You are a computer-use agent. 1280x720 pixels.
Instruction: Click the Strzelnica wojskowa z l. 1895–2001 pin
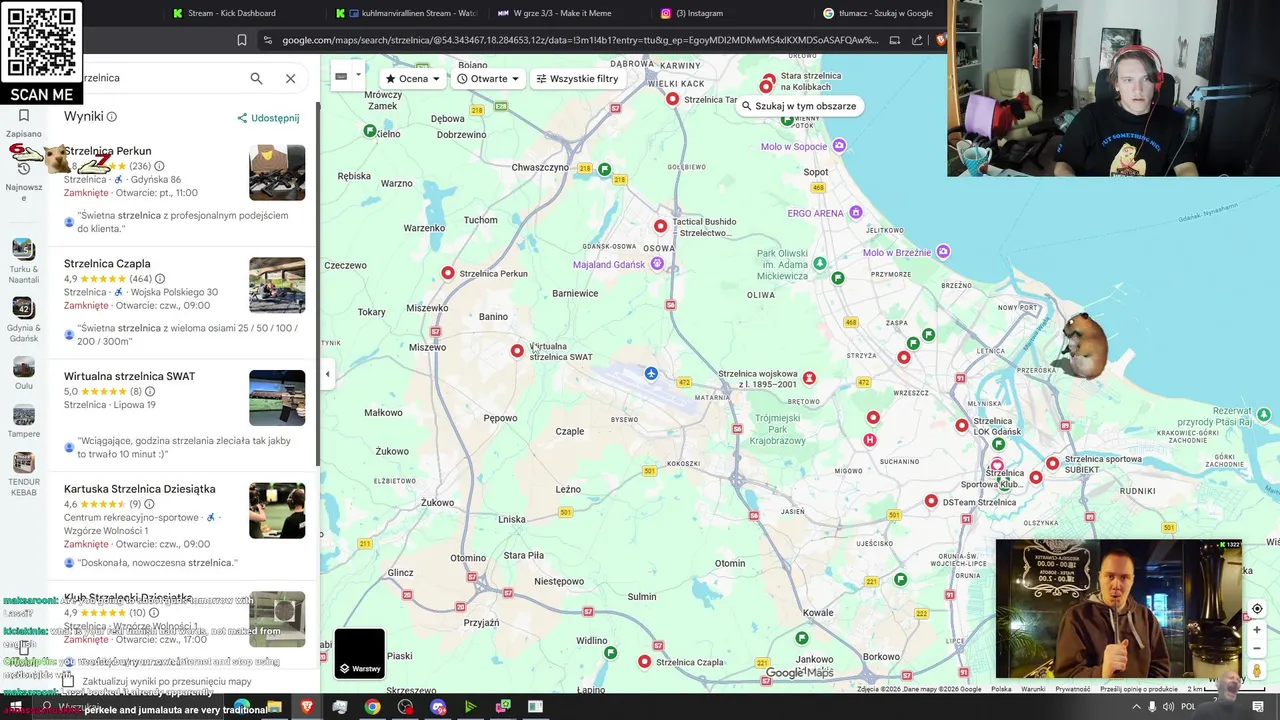(809, 378)
